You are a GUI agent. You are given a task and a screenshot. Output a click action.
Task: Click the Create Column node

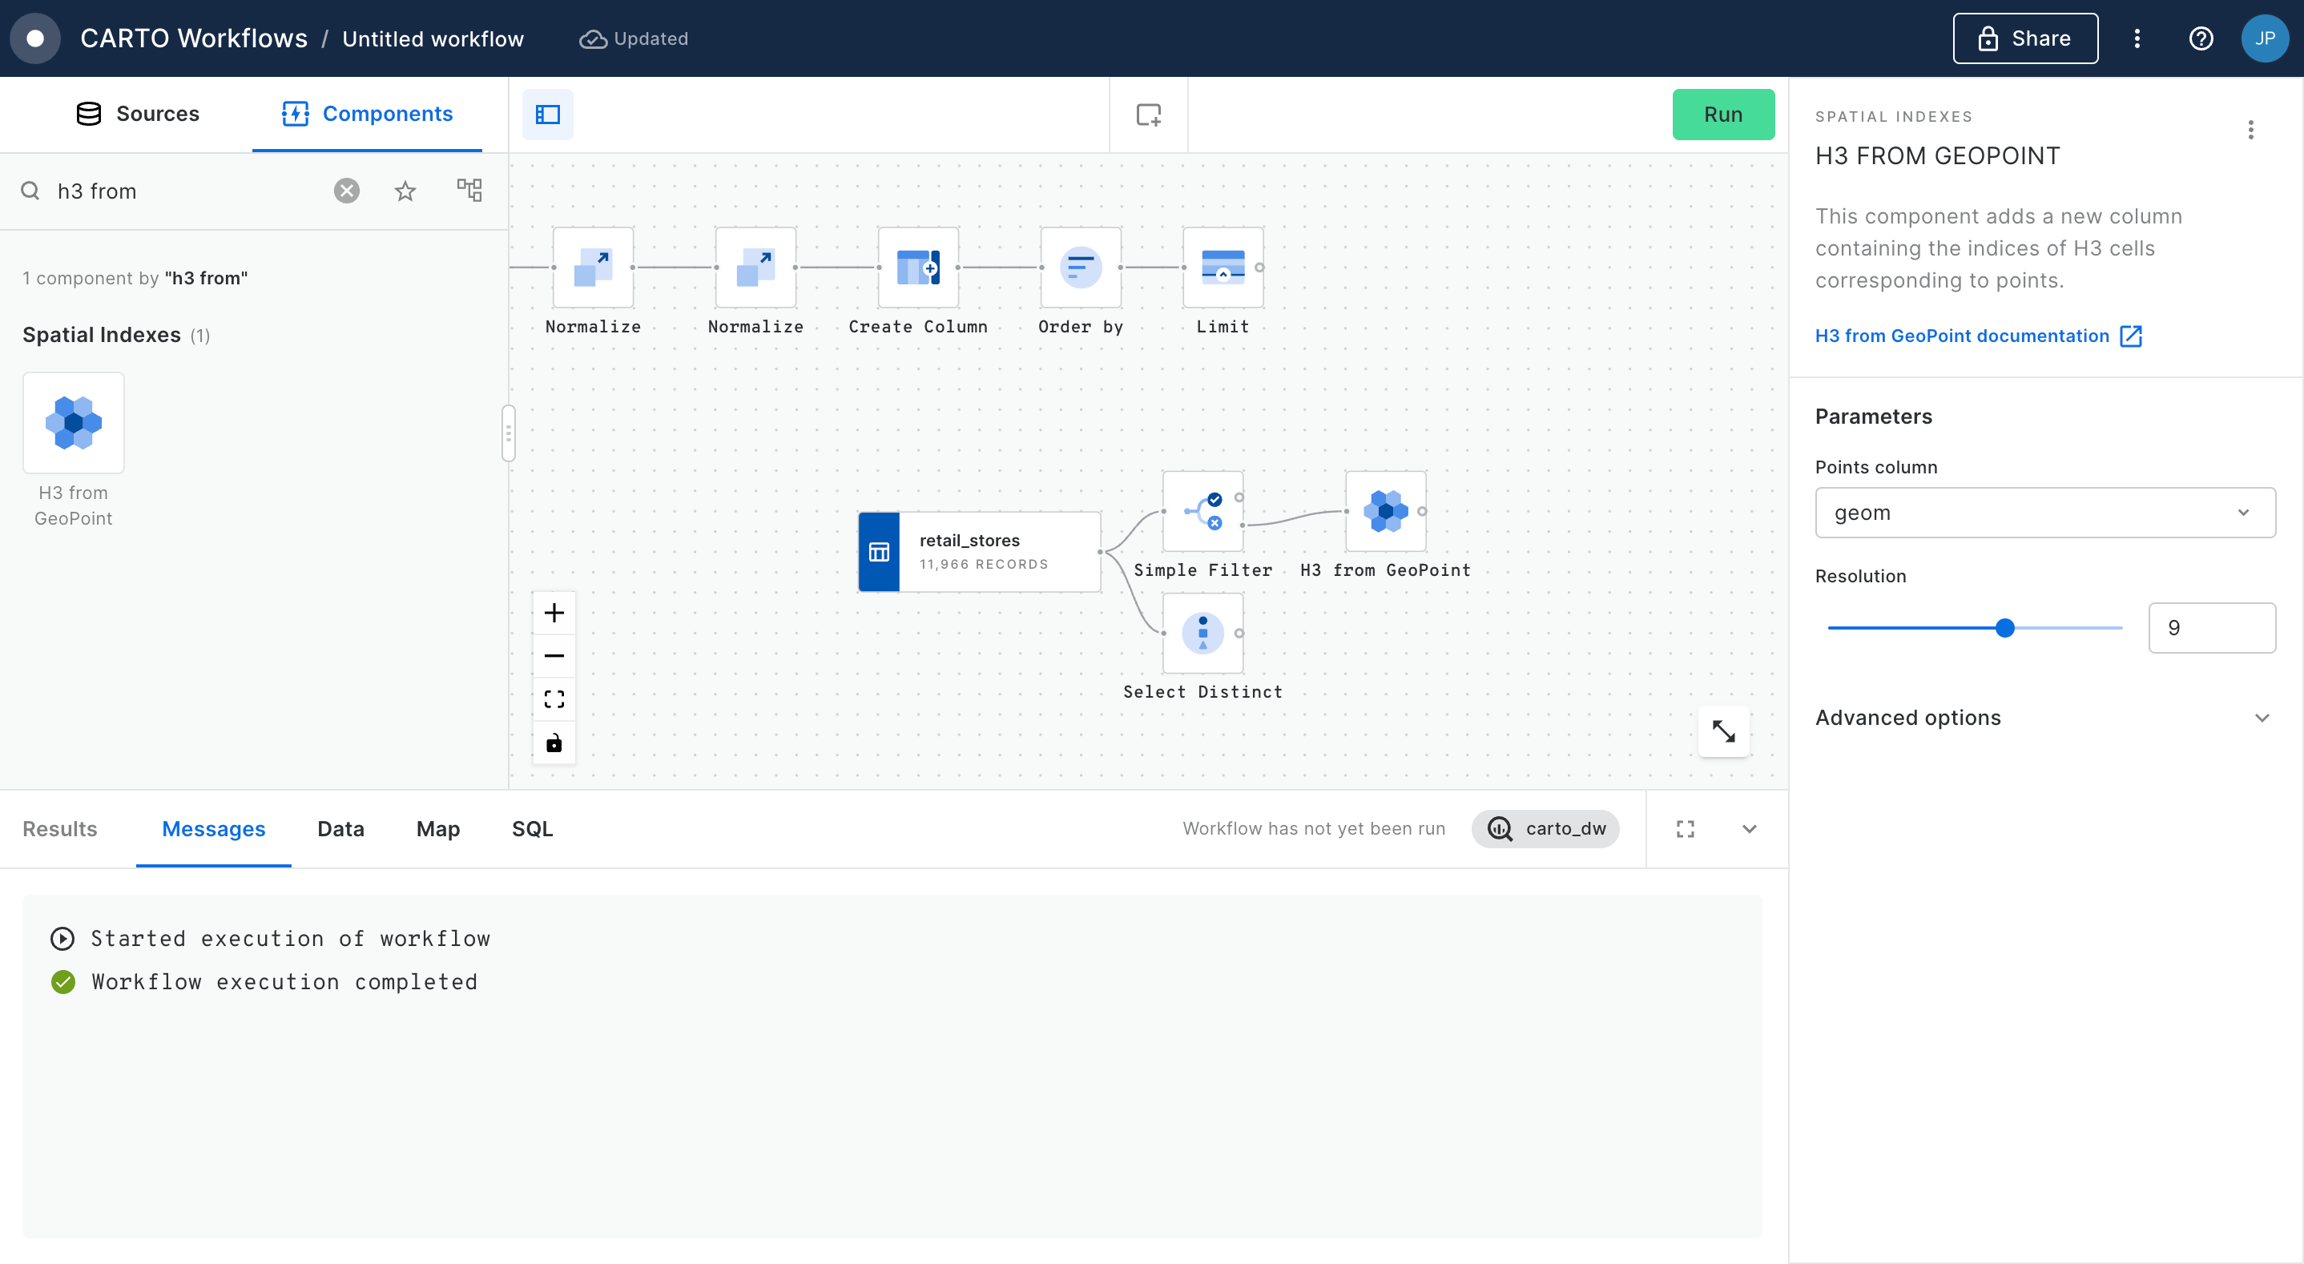point(917,267)
